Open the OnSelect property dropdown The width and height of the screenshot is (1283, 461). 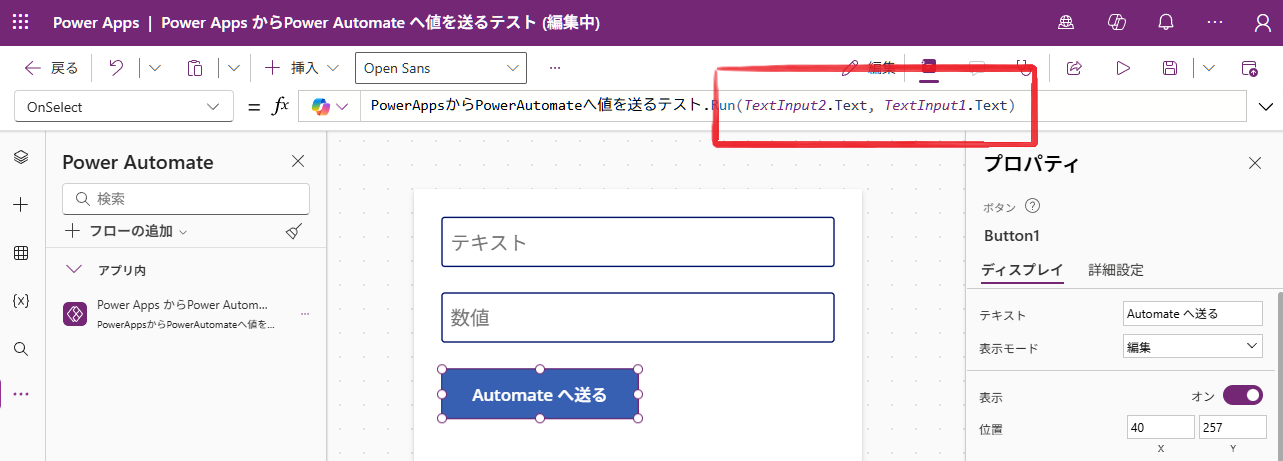(x=124, y=107)
